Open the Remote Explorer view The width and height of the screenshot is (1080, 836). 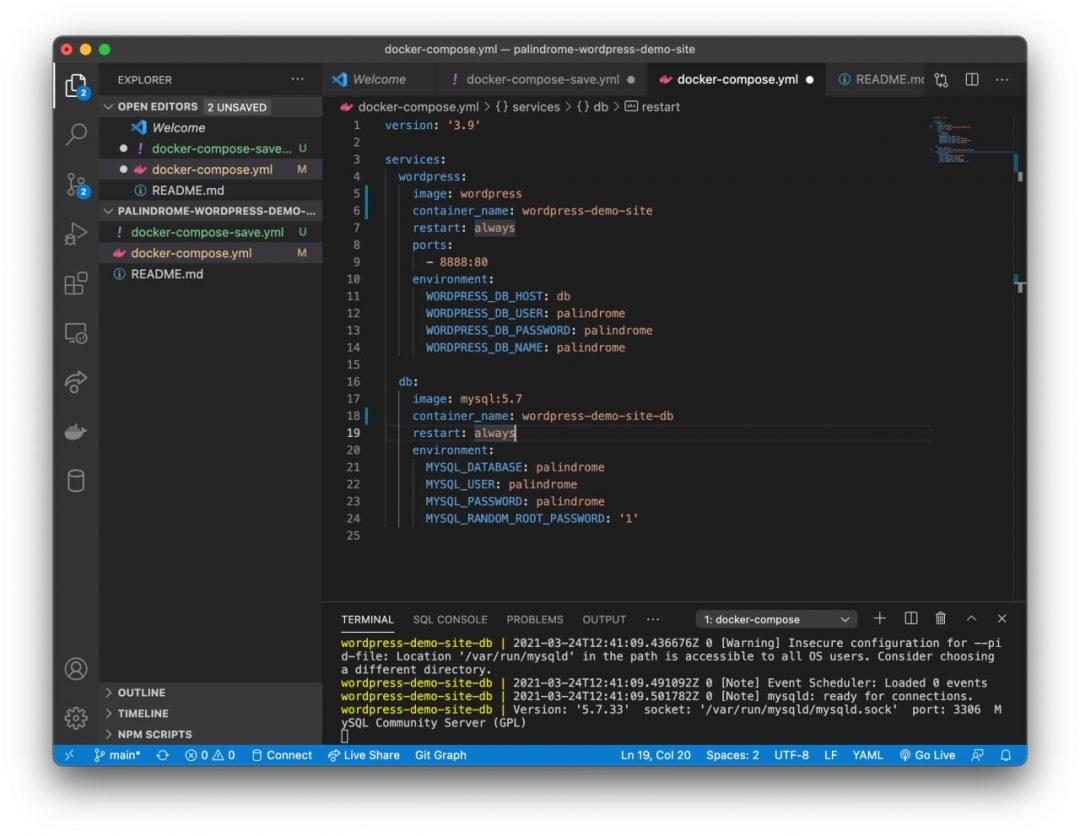pos(76,333)
